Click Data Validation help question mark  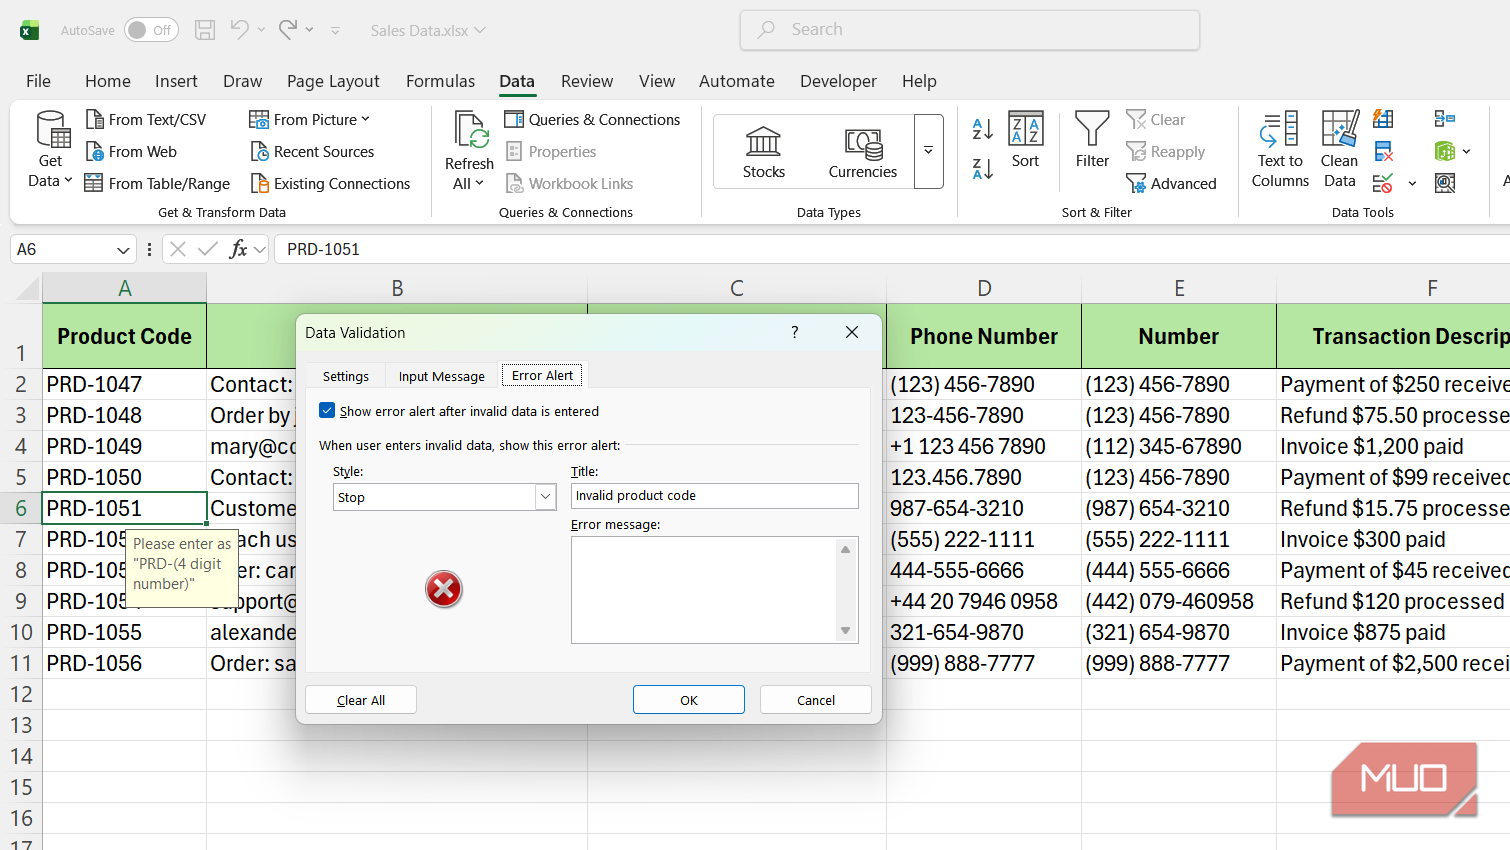click(795, 332)
